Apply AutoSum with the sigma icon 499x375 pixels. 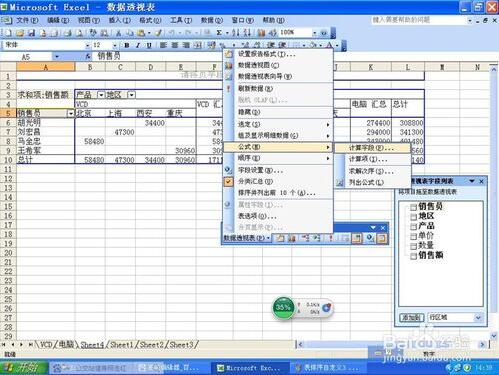pos(219,33)
